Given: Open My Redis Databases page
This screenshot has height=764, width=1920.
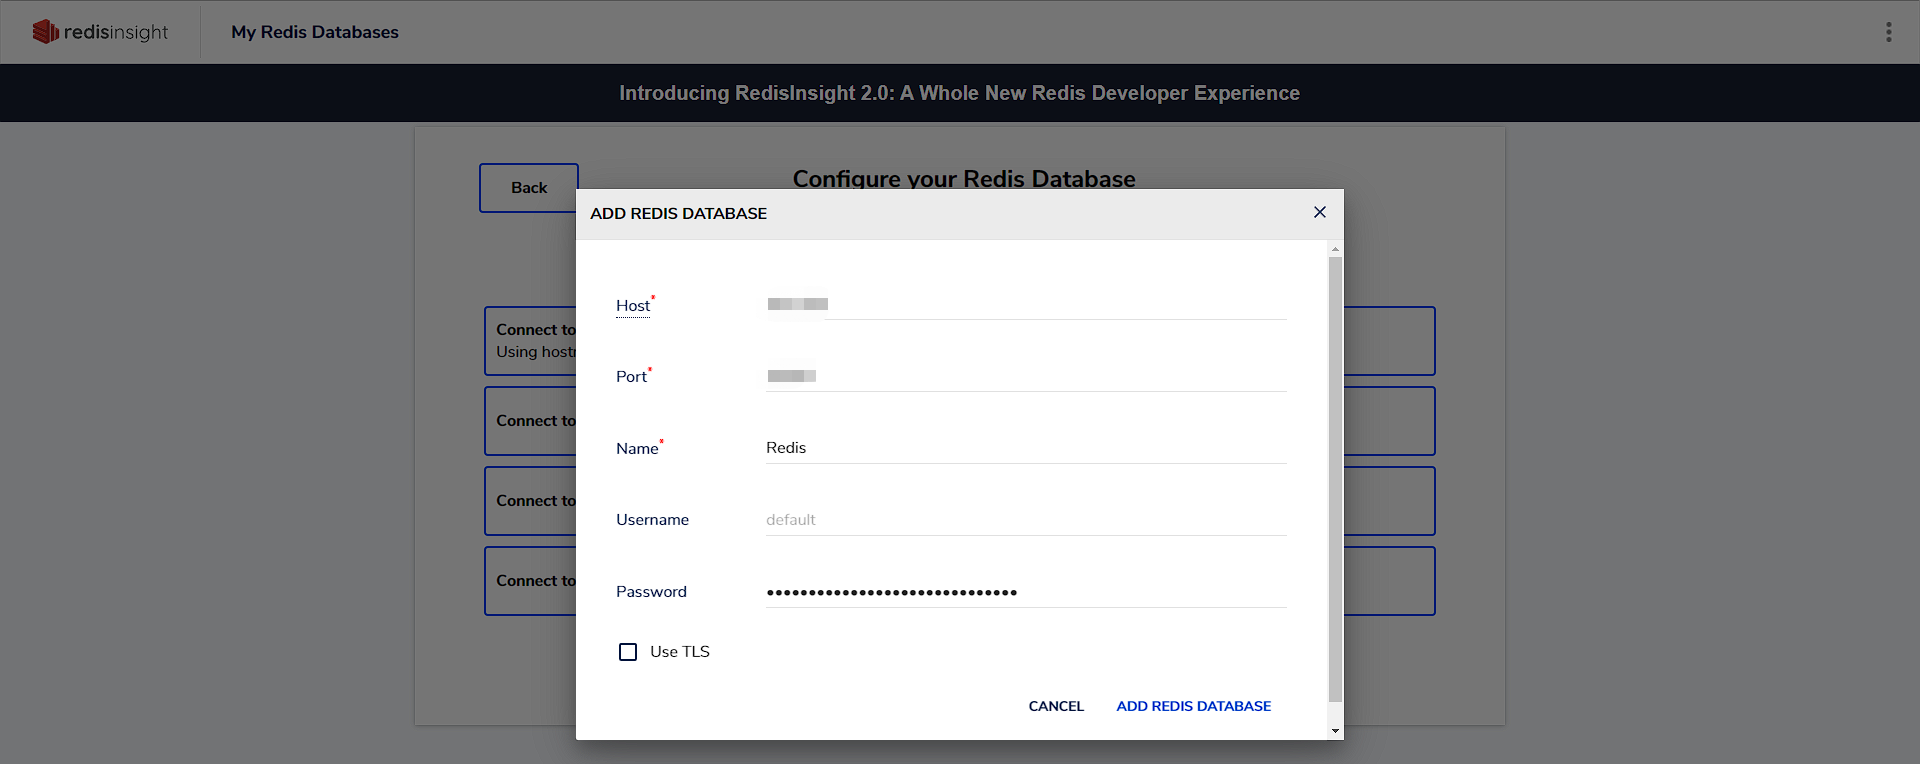Looking at the screenshot, I should tap(315, 32).
